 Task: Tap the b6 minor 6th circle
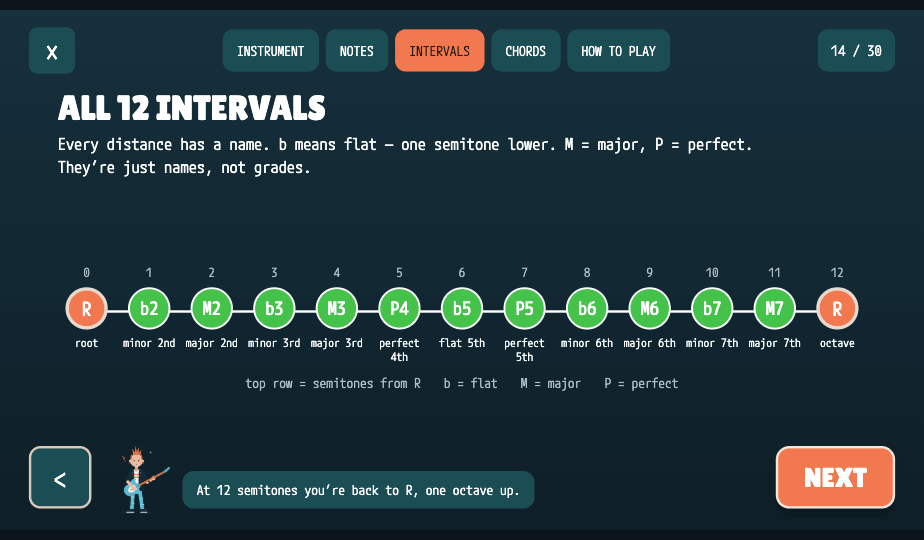(587, 308)
